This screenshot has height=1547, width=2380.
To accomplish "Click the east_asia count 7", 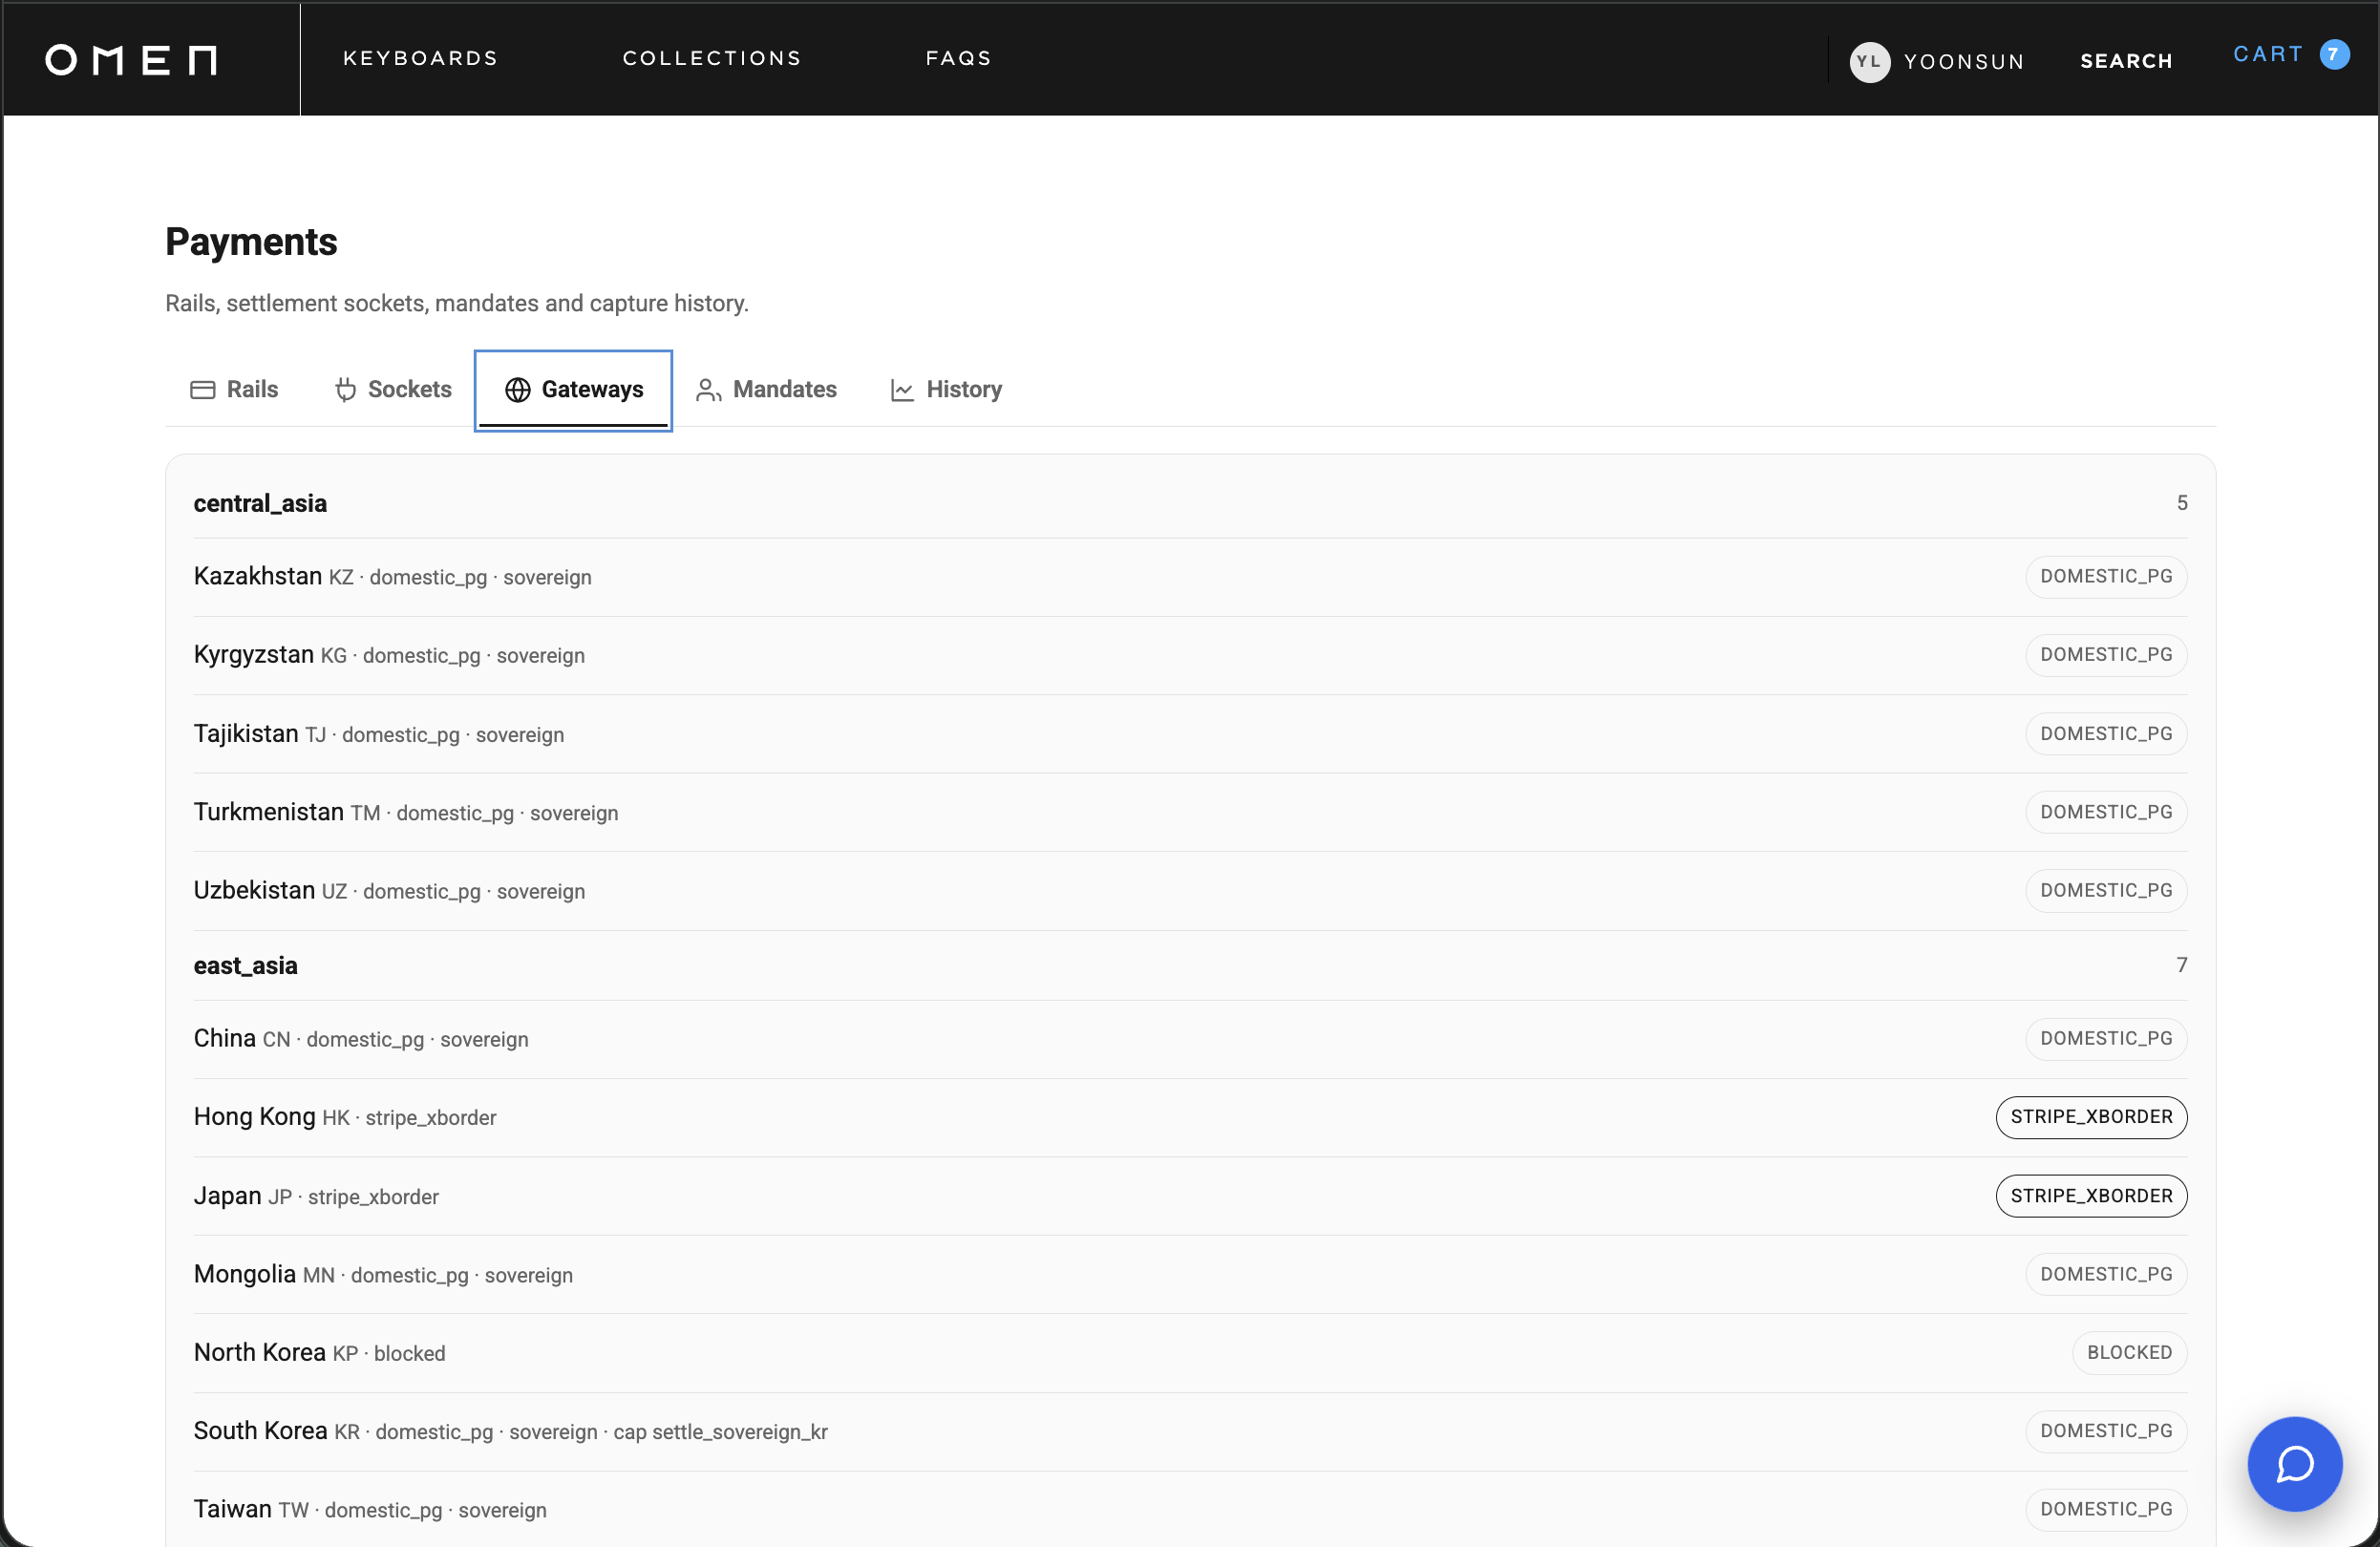I will pyautogui.click(x=2181, y=965).
